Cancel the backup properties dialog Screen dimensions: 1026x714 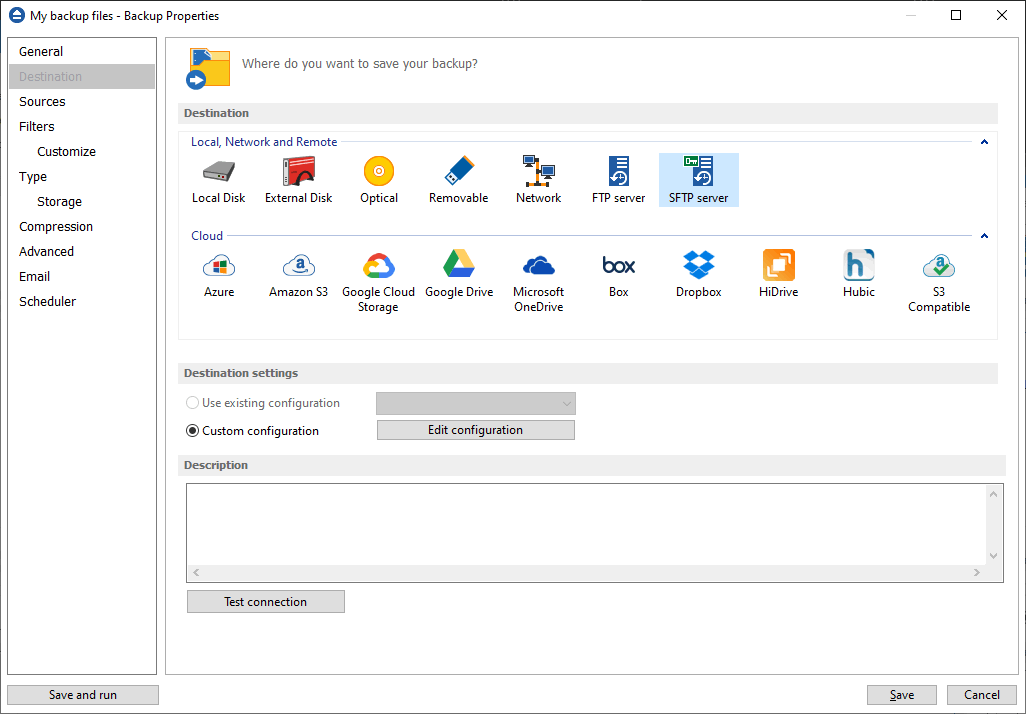(982, 694)
